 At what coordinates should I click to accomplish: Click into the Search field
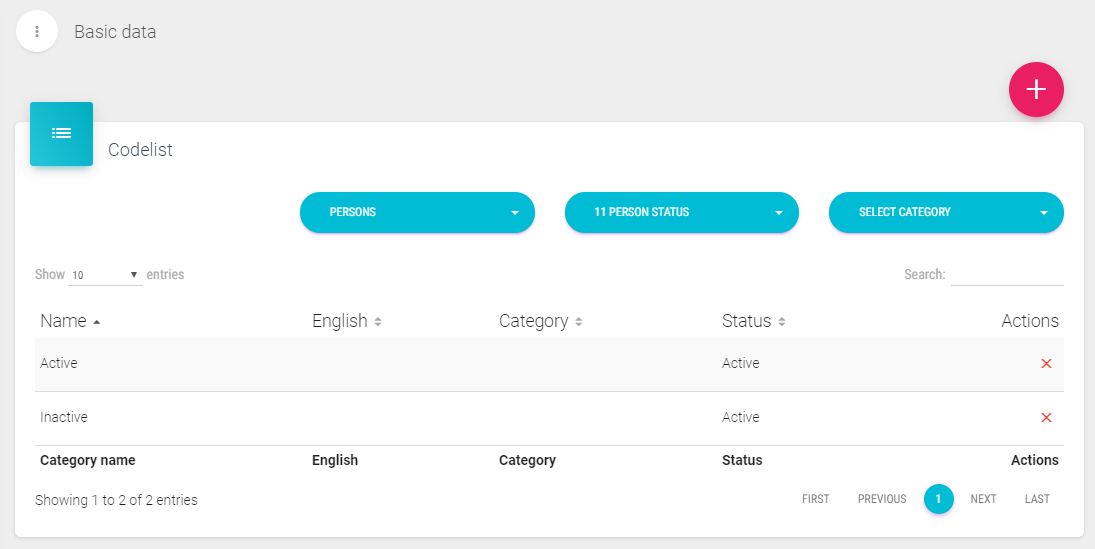(x=1006, y=275)
